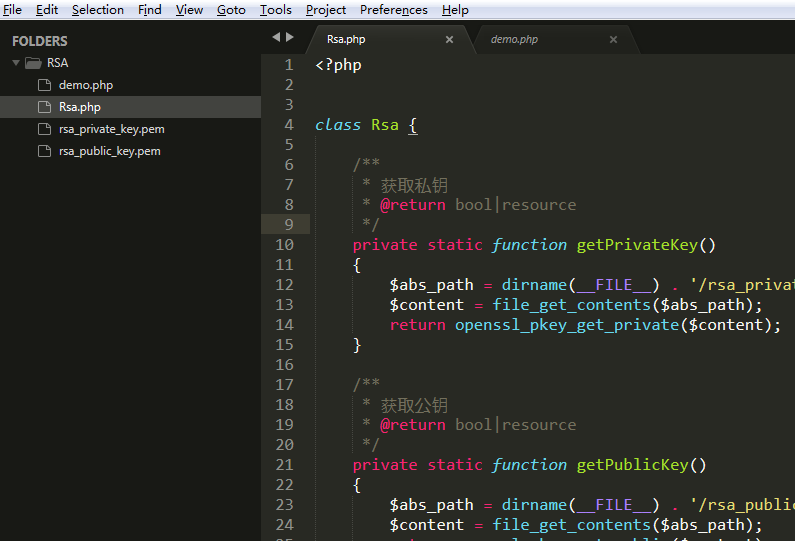The width and height of the screenshot is (795, 541).
Task: Click the rsa_private_key.pem file icon
Action: [x=43, y=129]
